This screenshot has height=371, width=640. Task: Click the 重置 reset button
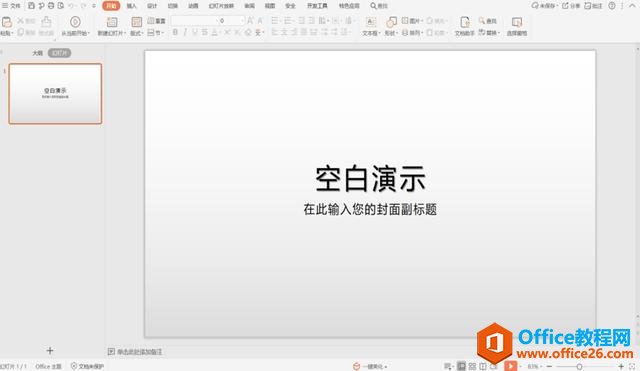click(156, 20)
